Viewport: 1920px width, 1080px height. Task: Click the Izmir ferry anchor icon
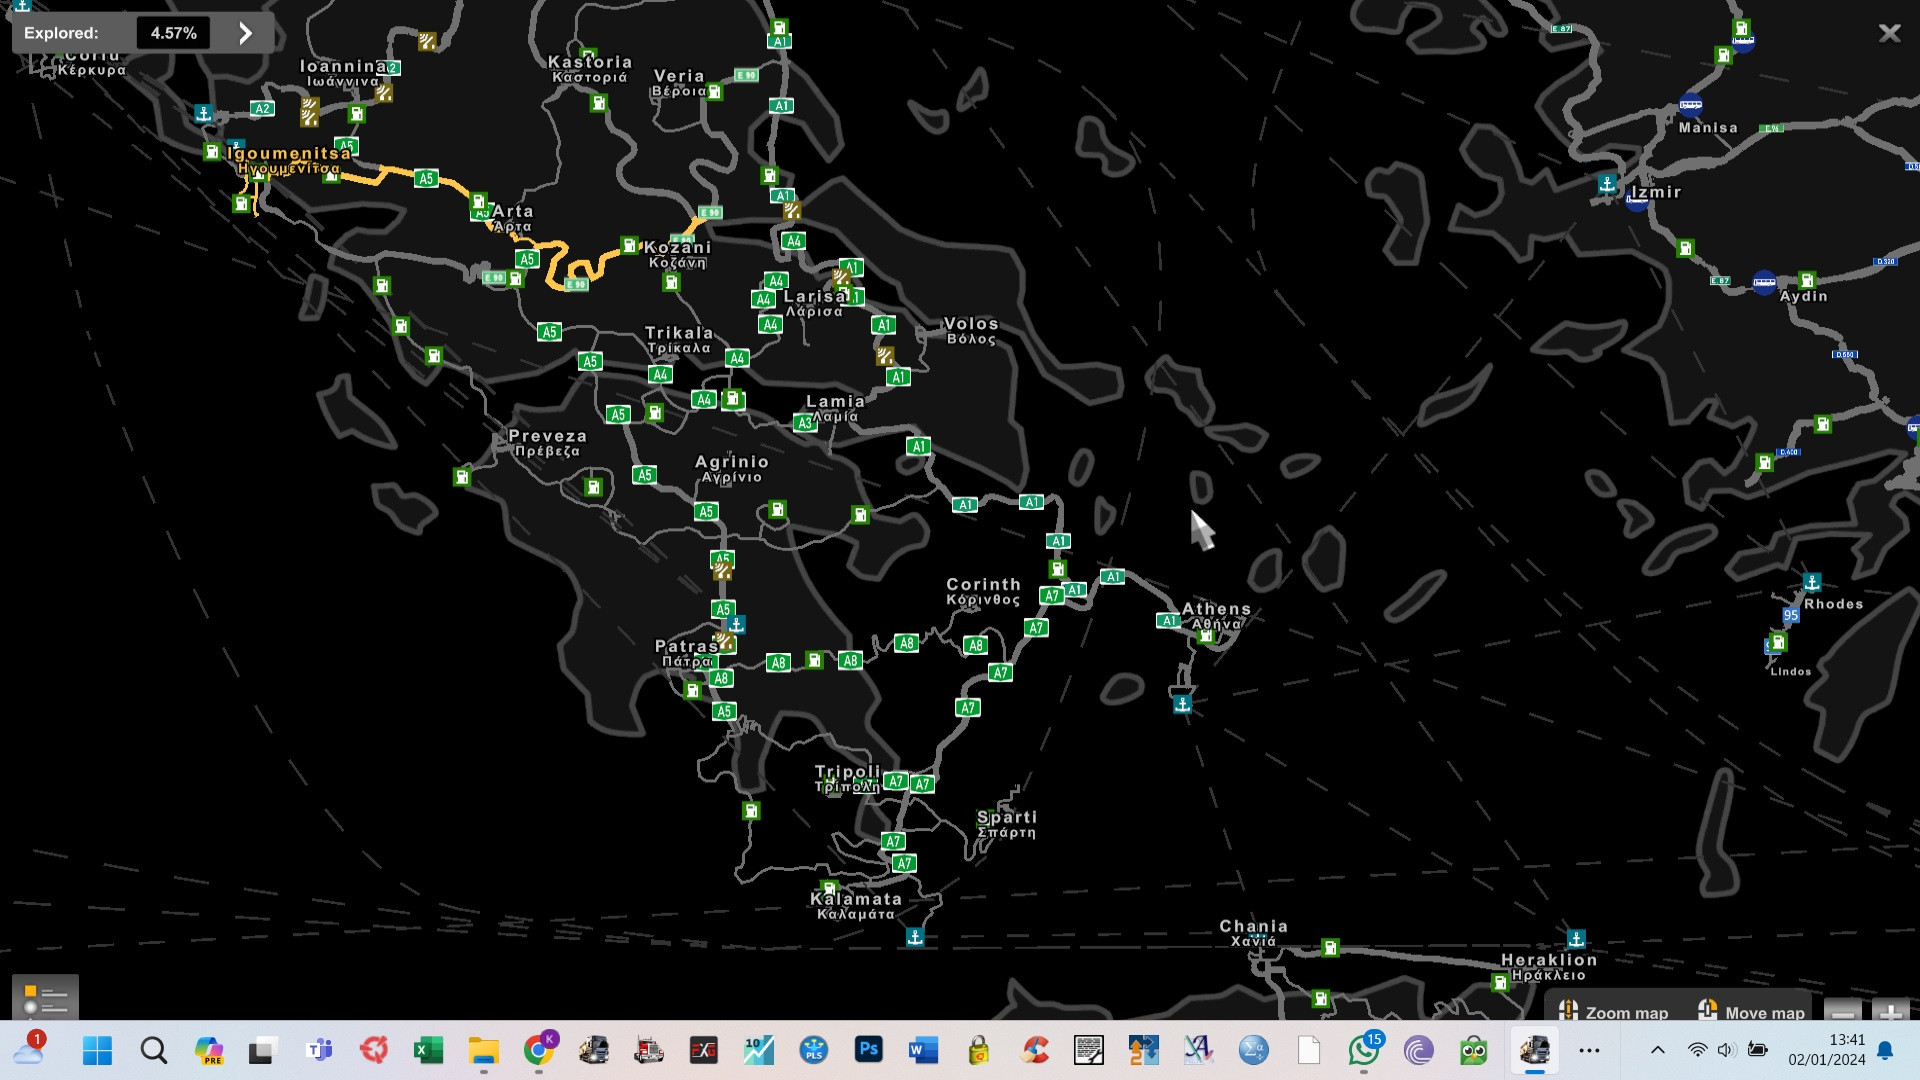click(x=1607, y=184)
